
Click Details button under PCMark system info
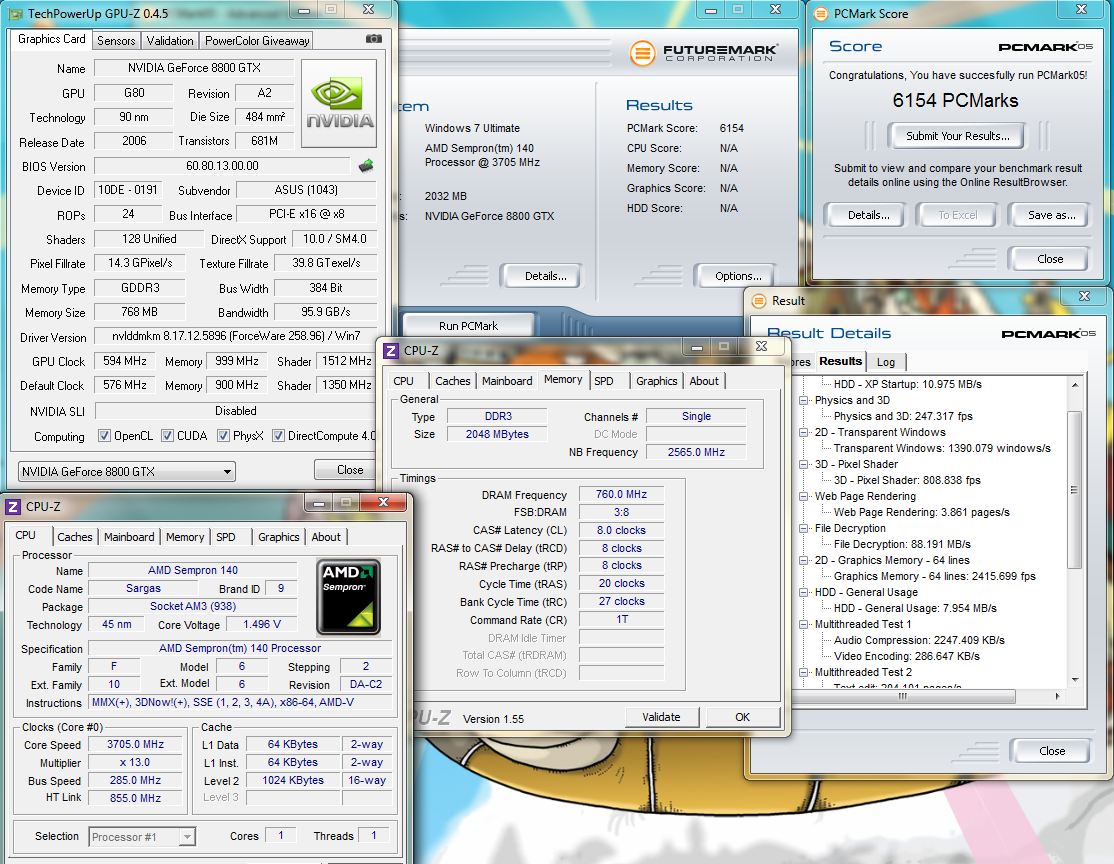coord(546,276)
